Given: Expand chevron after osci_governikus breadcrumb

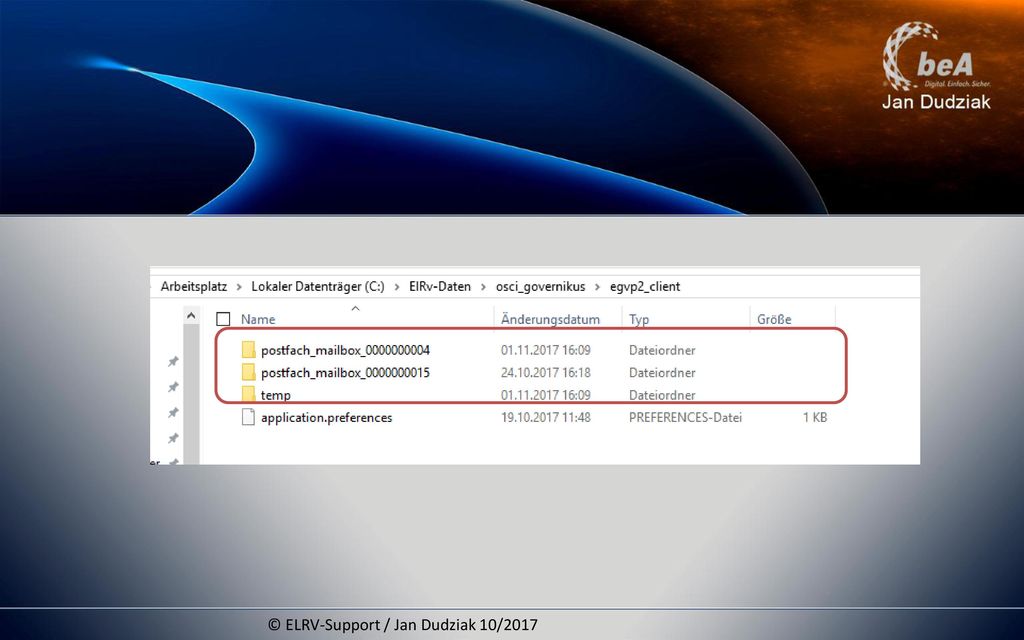Looking at the screenshot, I should coord(598,287).
